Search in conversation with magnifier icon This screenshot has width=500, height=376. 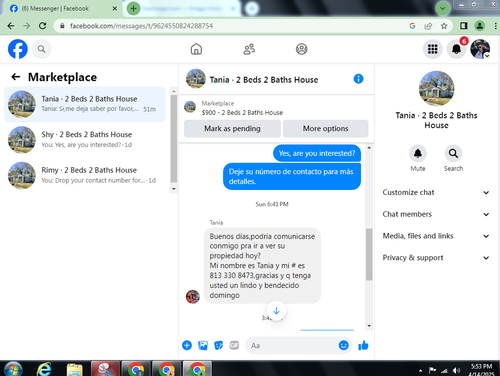click(453, 153)
